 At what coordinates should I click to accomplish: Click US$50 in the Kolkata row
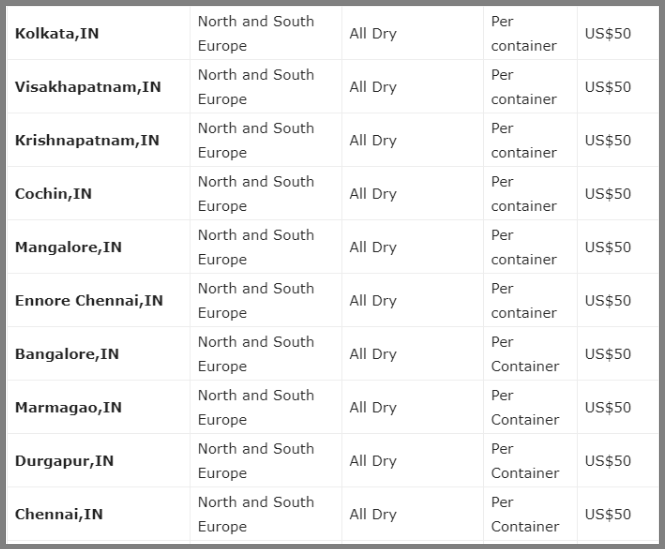[608, 33]
